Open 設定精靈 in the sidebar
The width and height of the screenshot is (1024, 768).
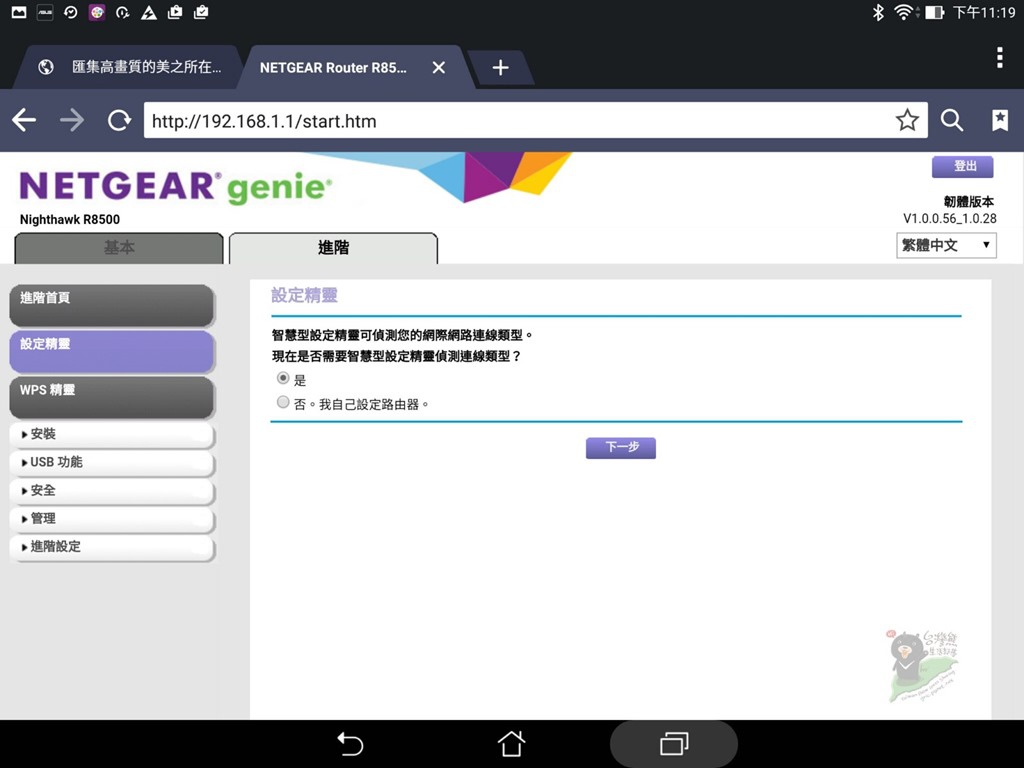pos(112,351)
